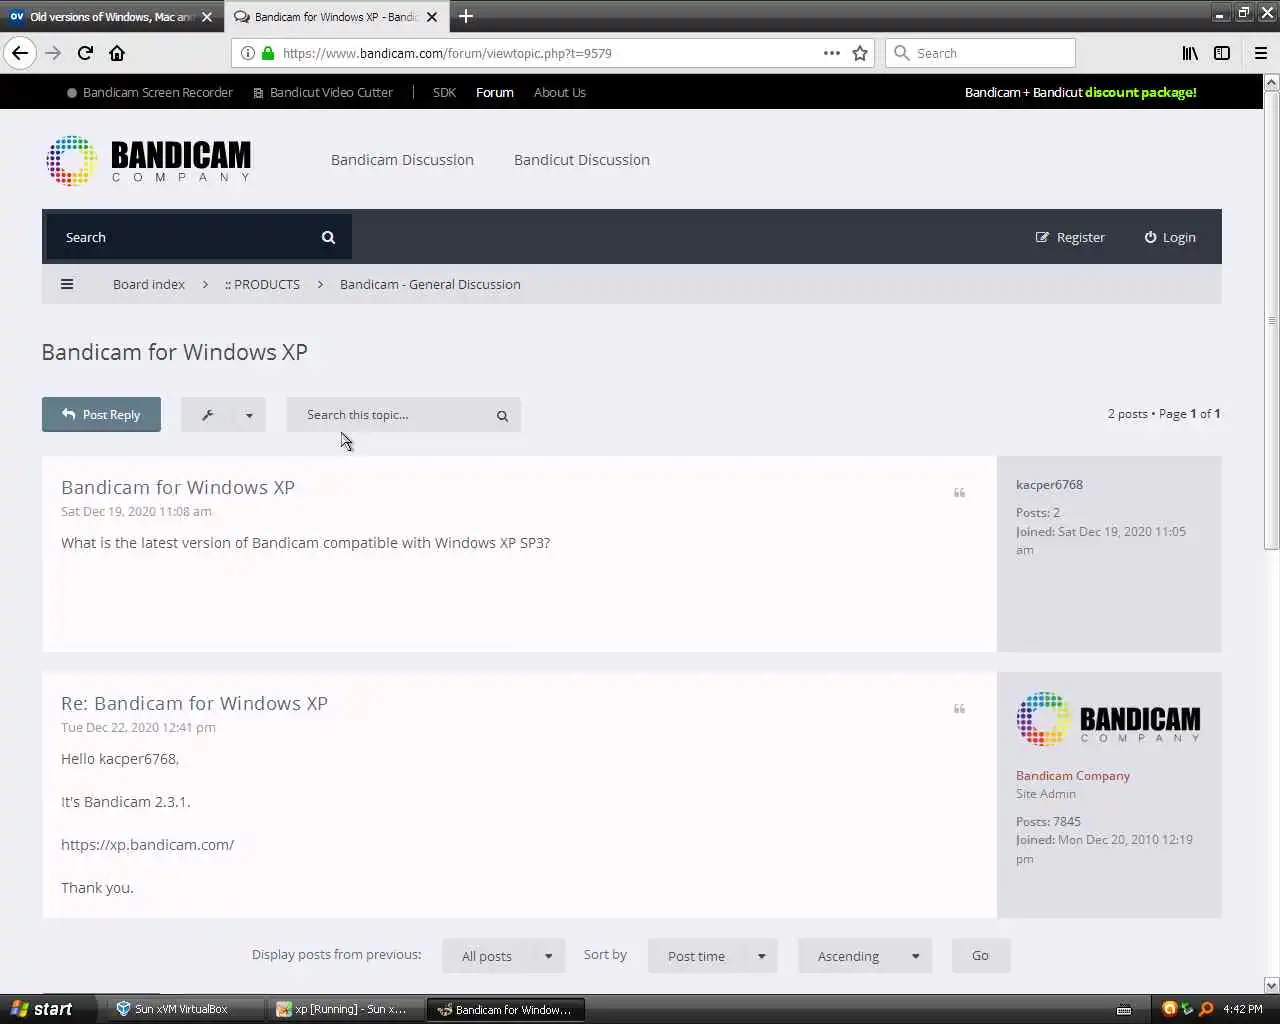Open the Forum nav item
1280x1024 pixels.
495,92
